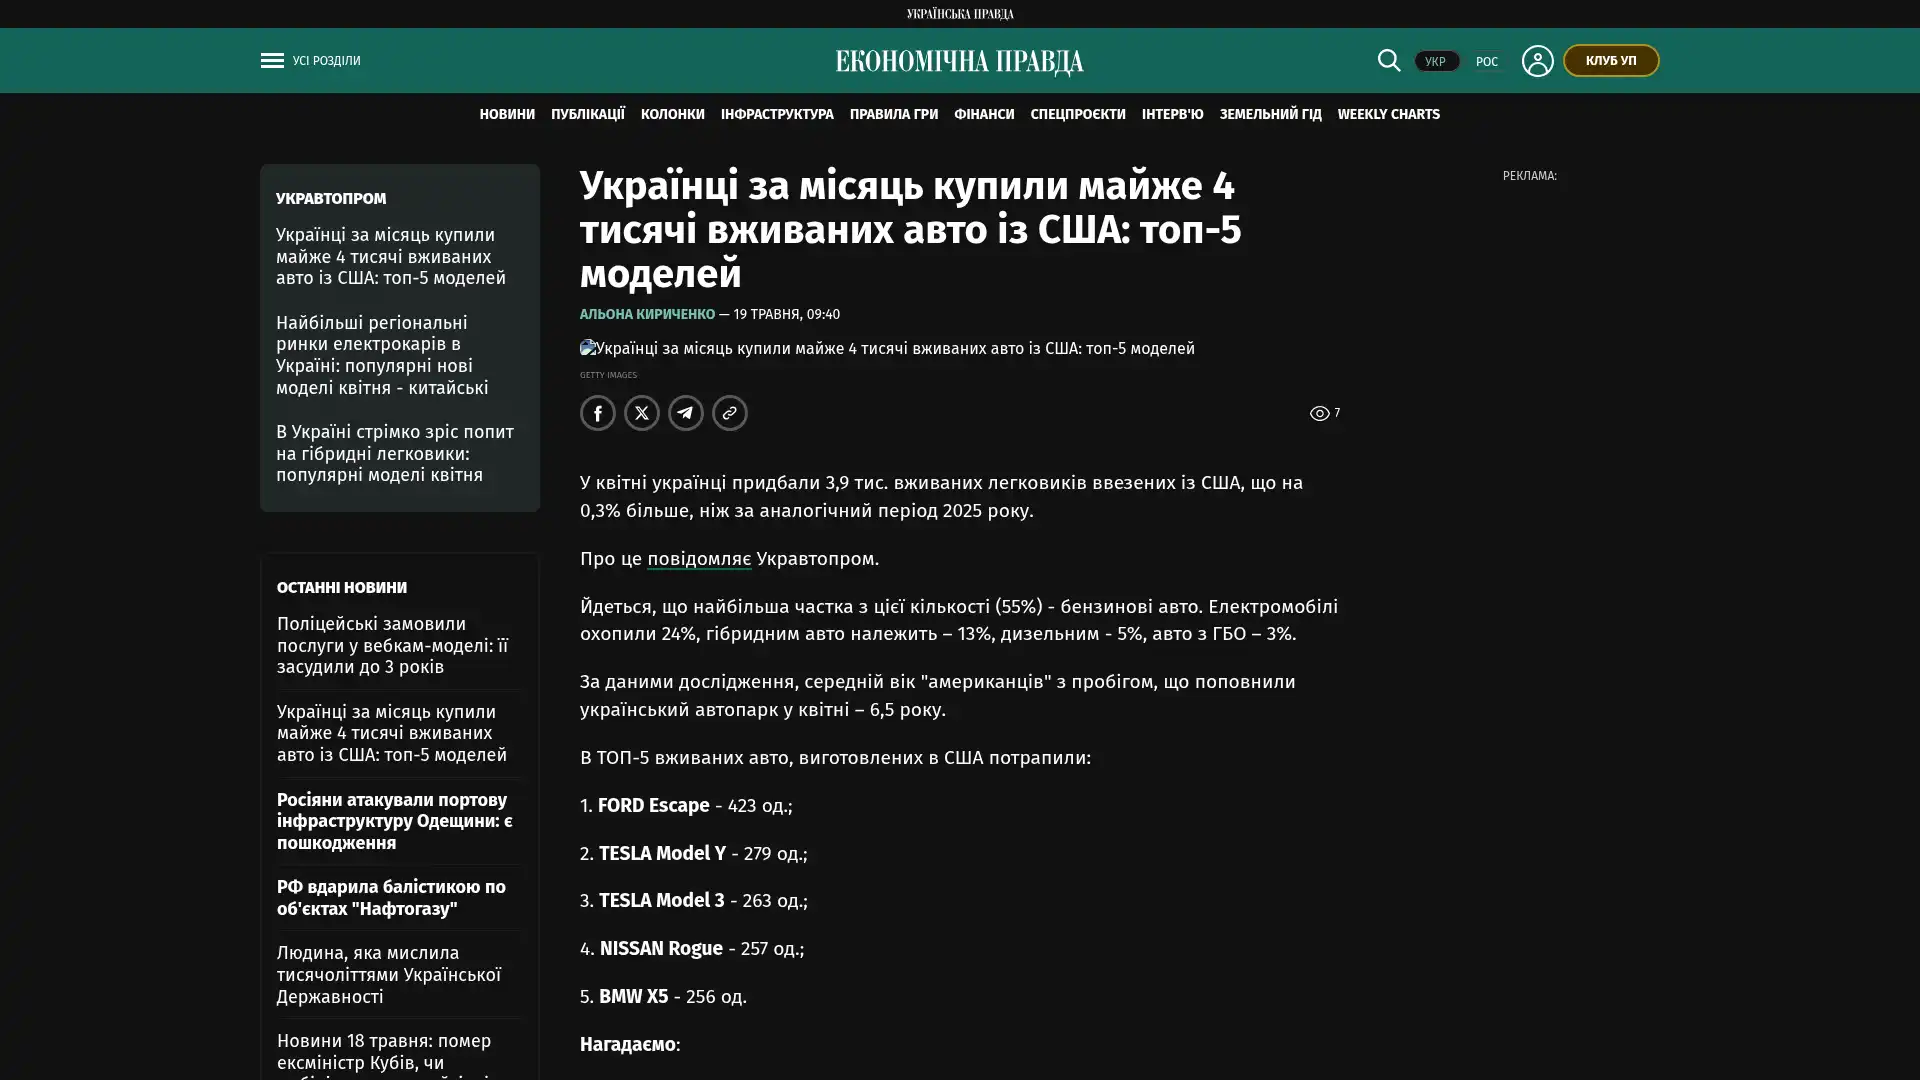1920x1080 pixels.
Task: Click the search magnifier icon
Action: [x=1389, y=61]
